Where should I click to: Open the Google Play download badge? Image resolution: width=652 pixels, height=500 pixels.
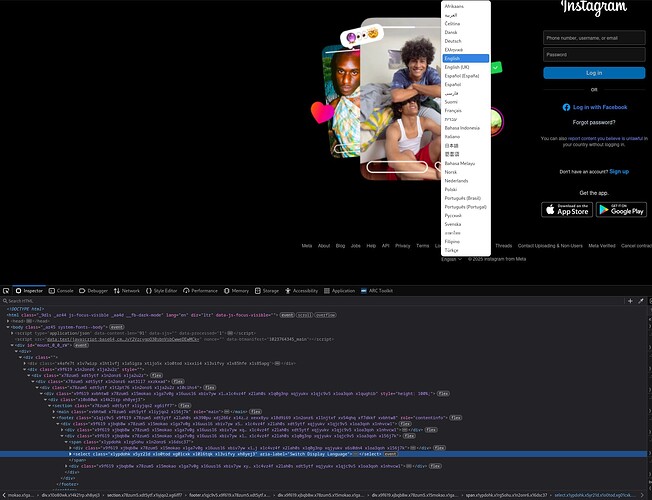(621, 210)
